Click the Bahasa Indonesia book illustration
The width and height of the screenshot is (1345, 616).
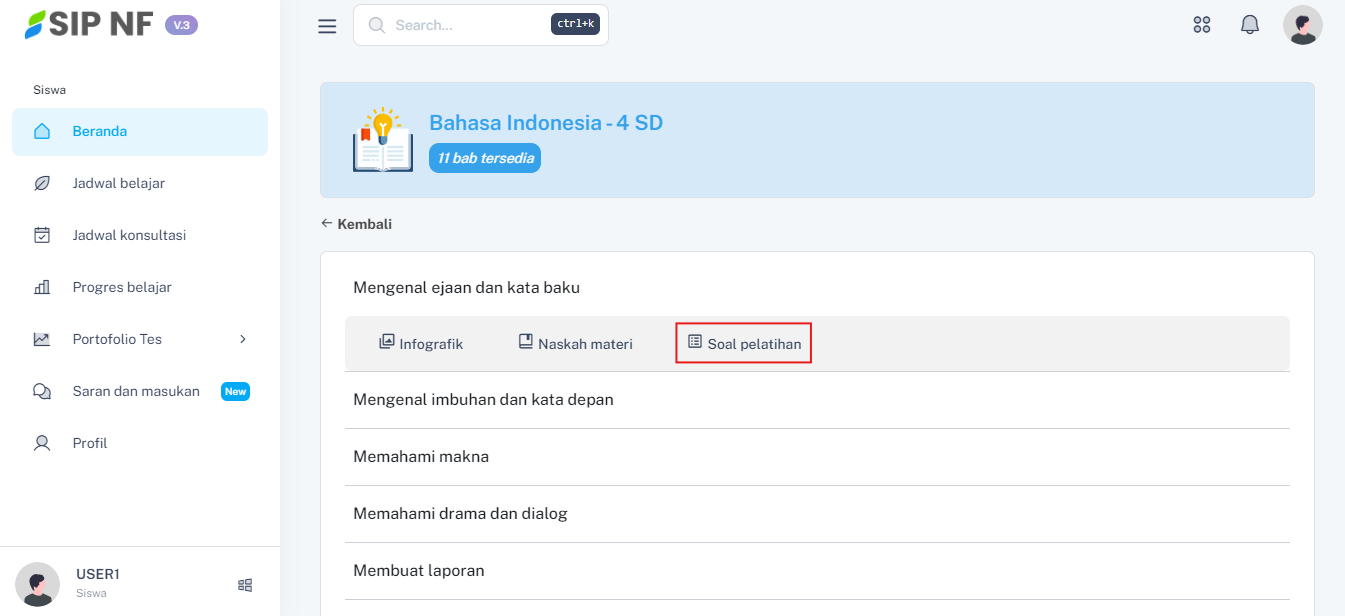pyautogui.click(x=382, y=141)
